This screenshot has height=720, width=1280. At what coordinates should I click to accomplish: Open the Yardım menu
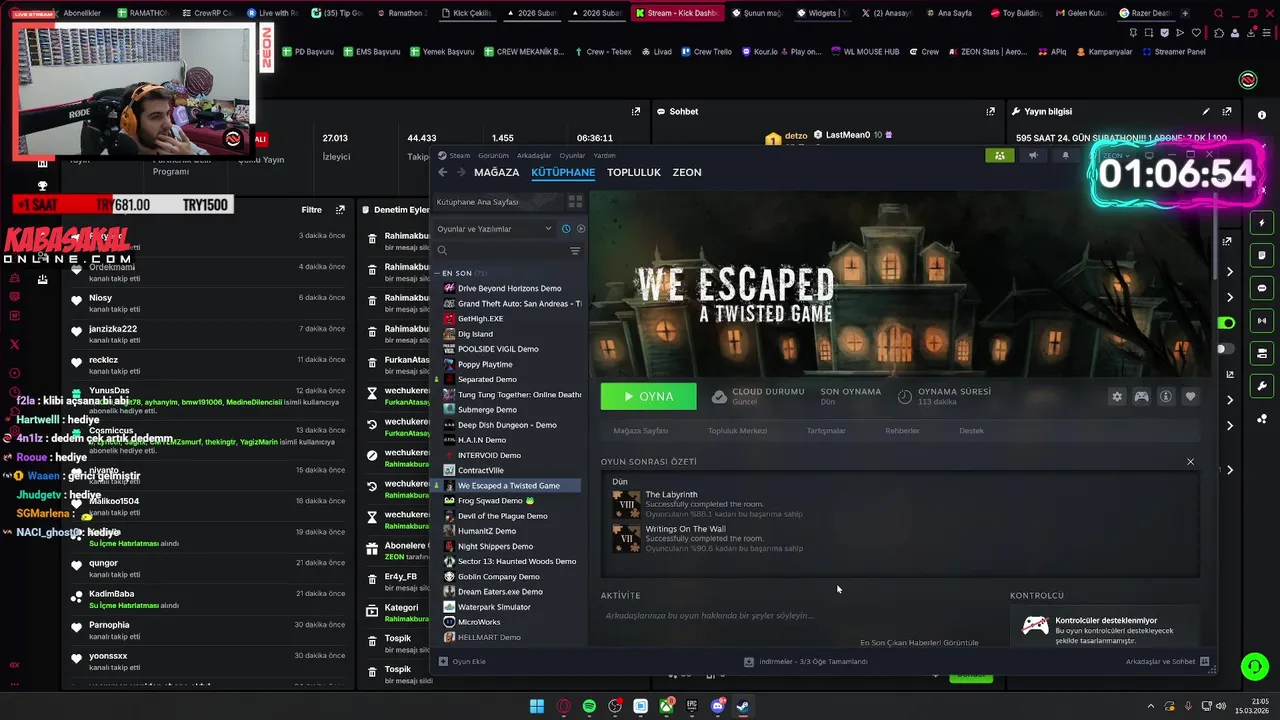tap(604, 155)
